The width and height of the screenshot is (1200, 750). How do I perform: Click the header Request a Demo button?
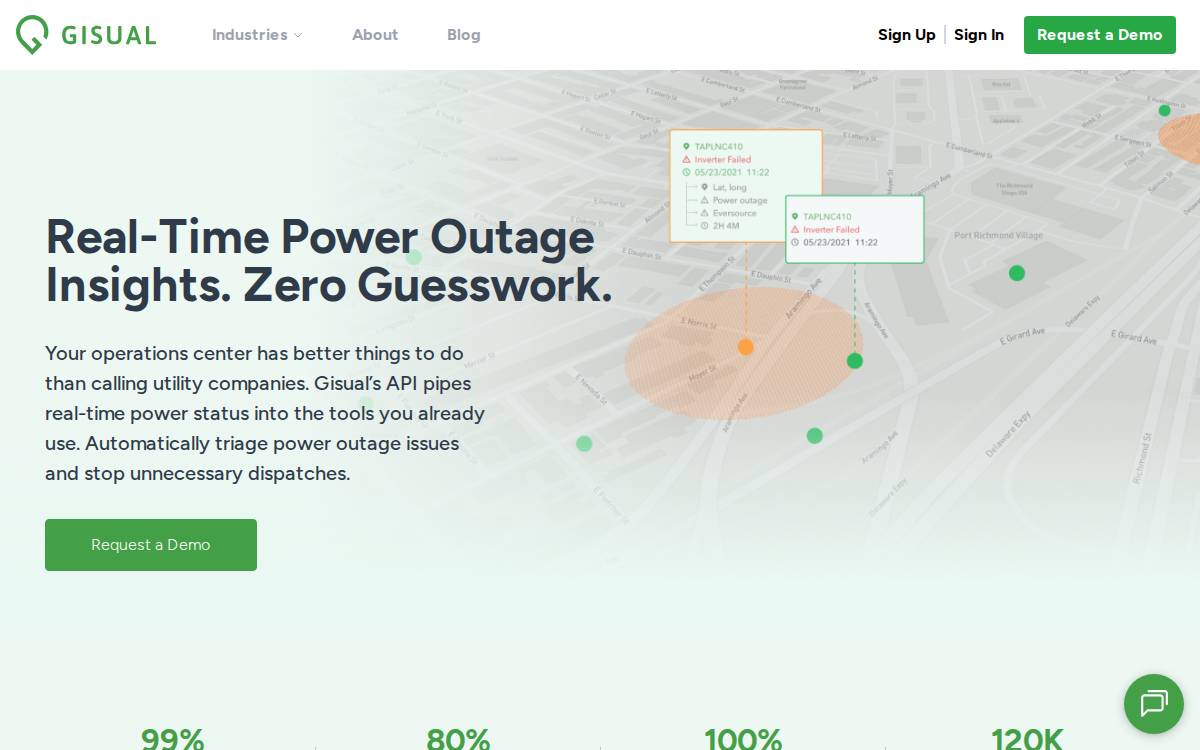1100,35
